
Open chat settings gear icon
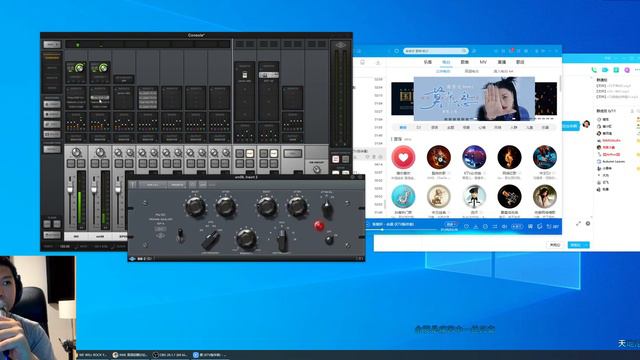click(x=588, y=224)
